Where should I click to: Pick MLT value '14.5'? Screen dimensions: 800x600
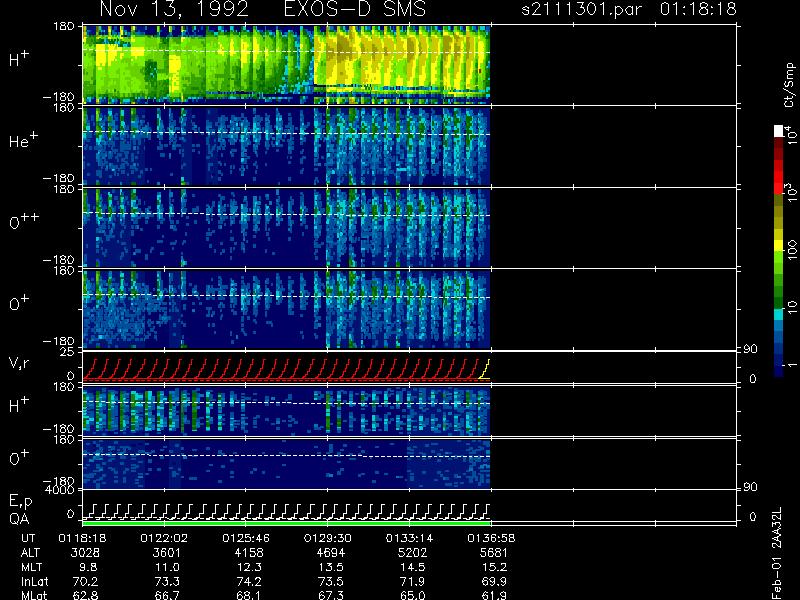tap(412, 567)
